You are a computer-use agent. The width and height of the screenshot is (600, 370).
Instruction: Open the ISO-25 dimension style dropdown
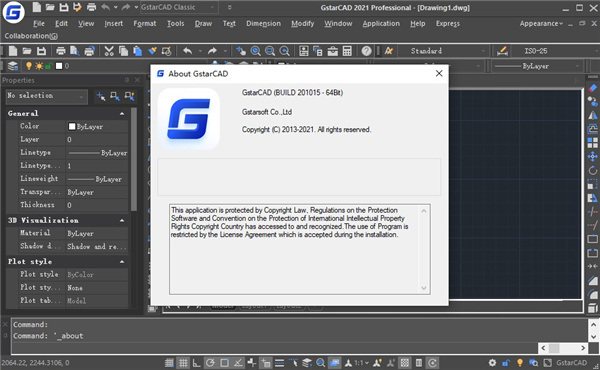[555, 51]
